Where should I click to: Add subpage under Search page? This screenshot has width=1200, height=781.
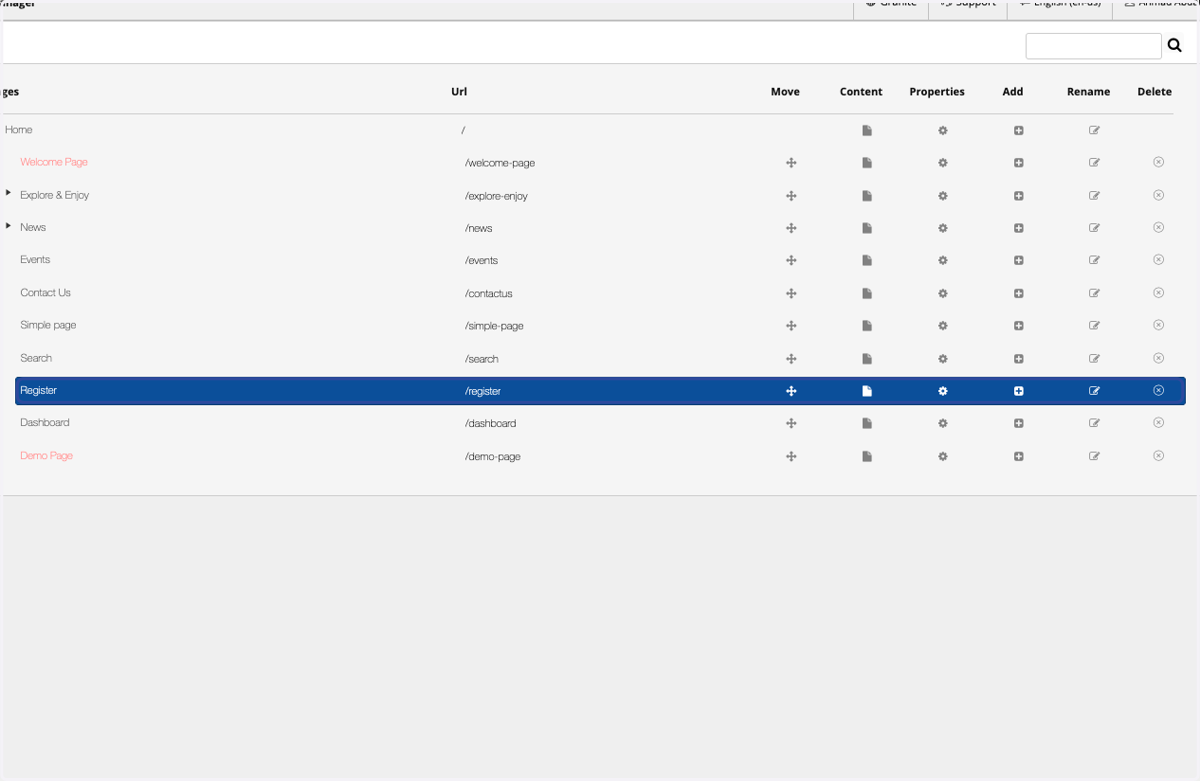tap(1018, 358)
